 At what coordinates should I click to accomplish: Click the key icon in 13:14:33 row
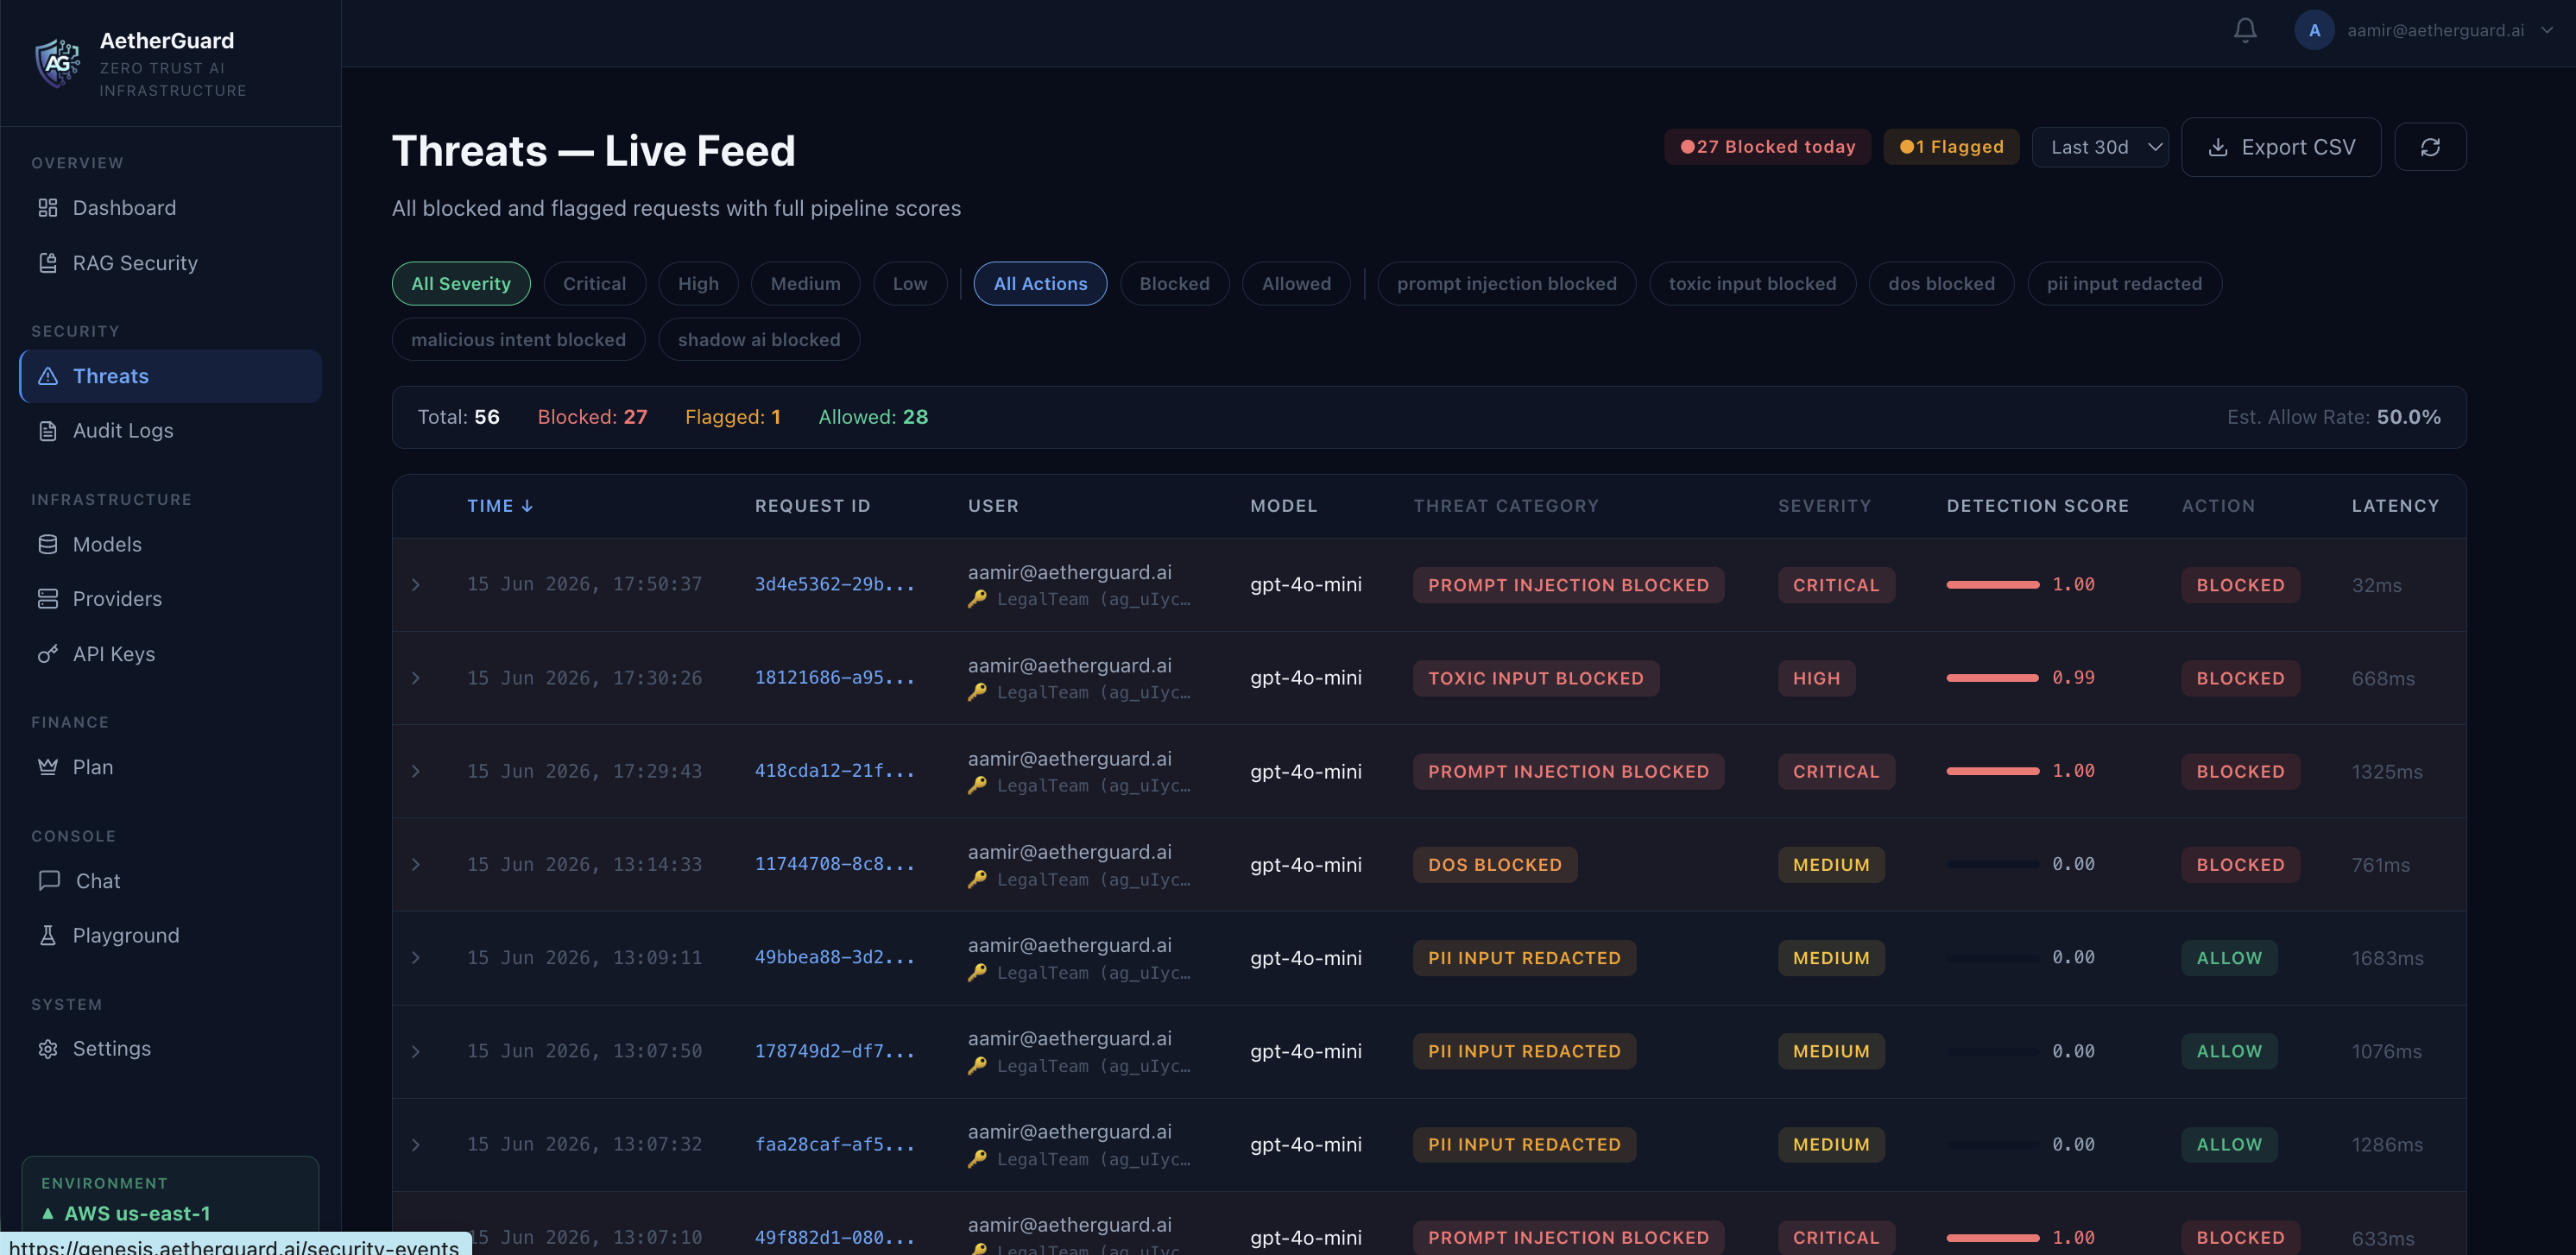click(977, 879)
